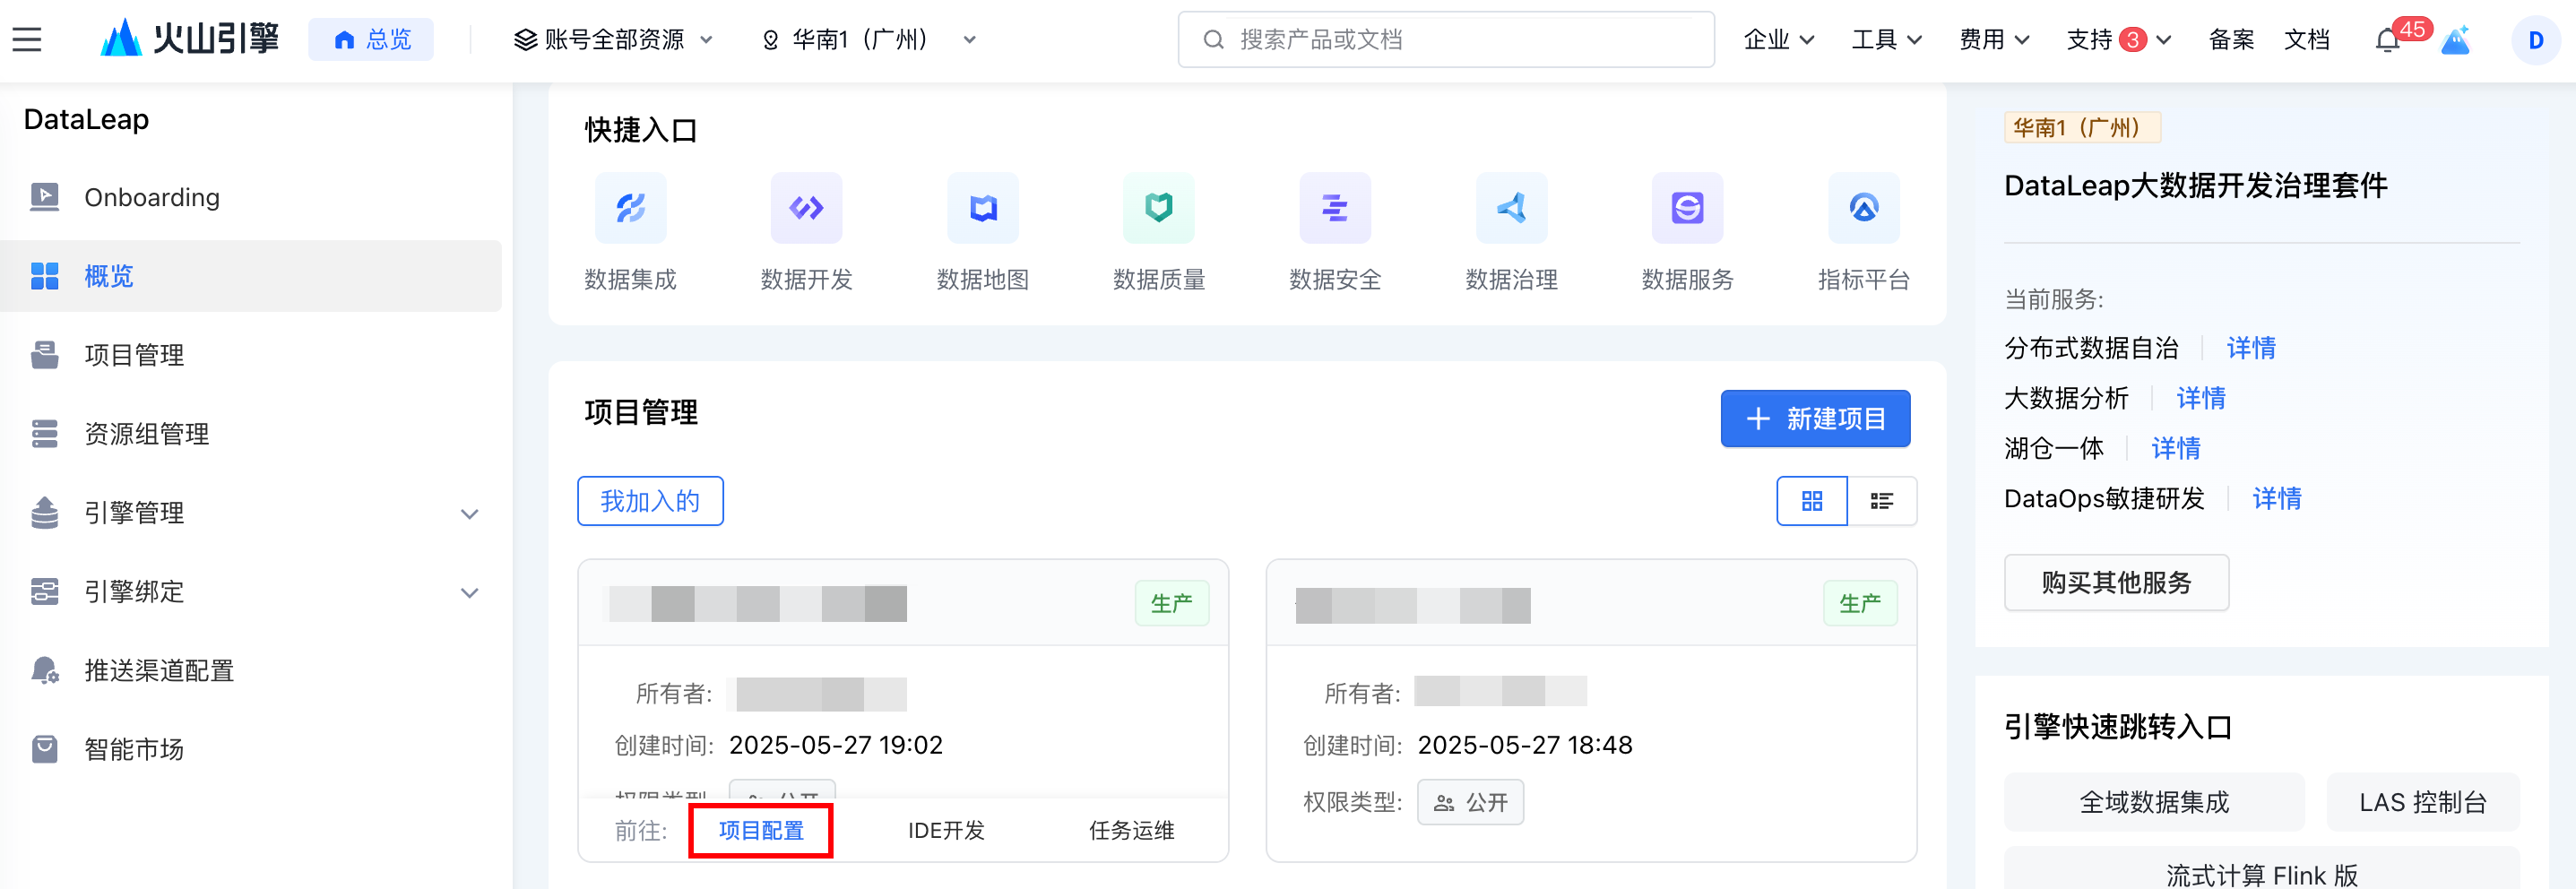The image size is (2576, 889).
Task: Open the project card created 2025-05-27 18:48
Action: click(1591, 710)
